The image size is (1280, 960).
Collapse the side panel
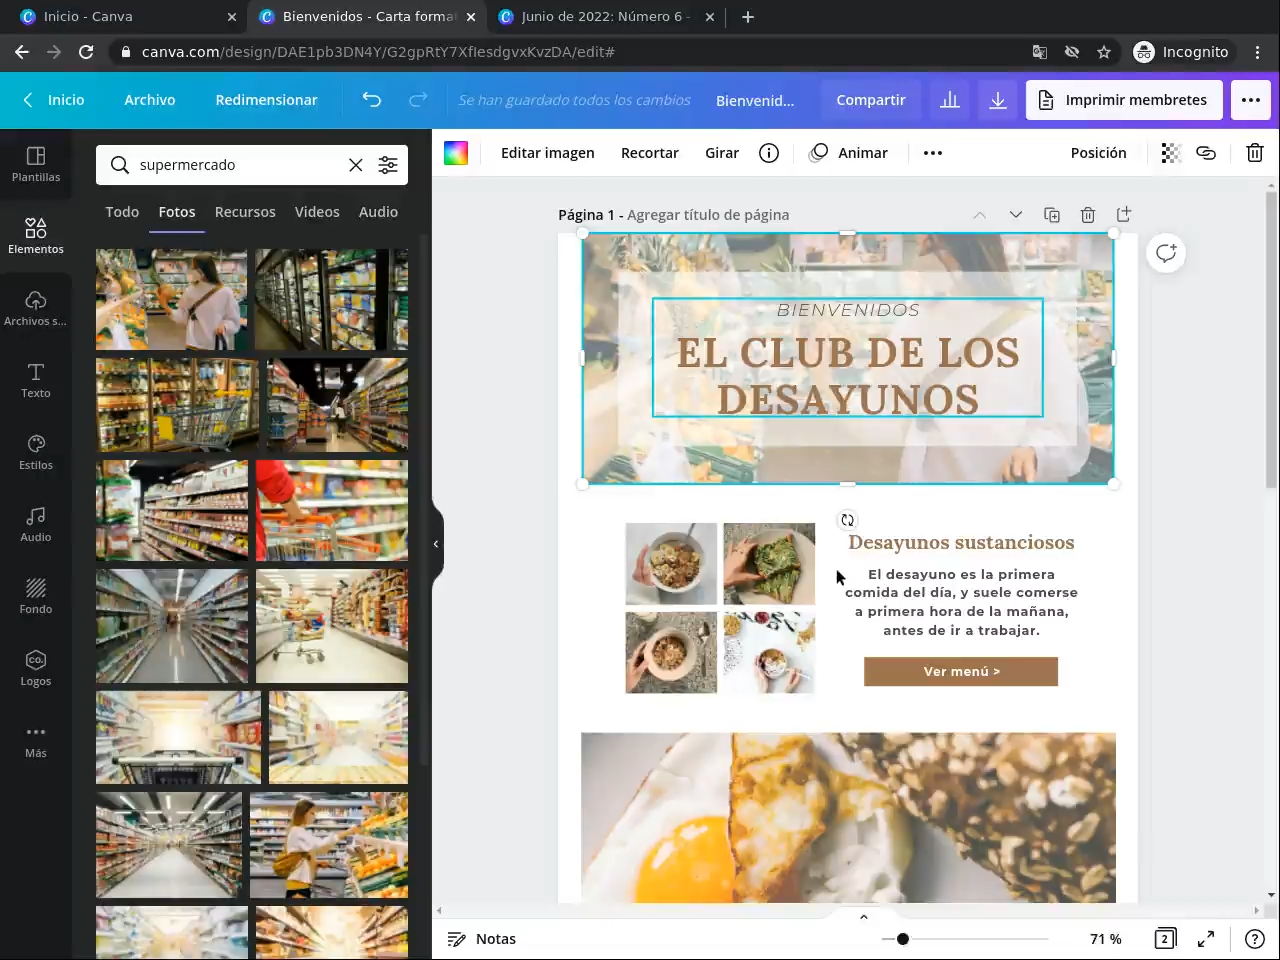436,544
